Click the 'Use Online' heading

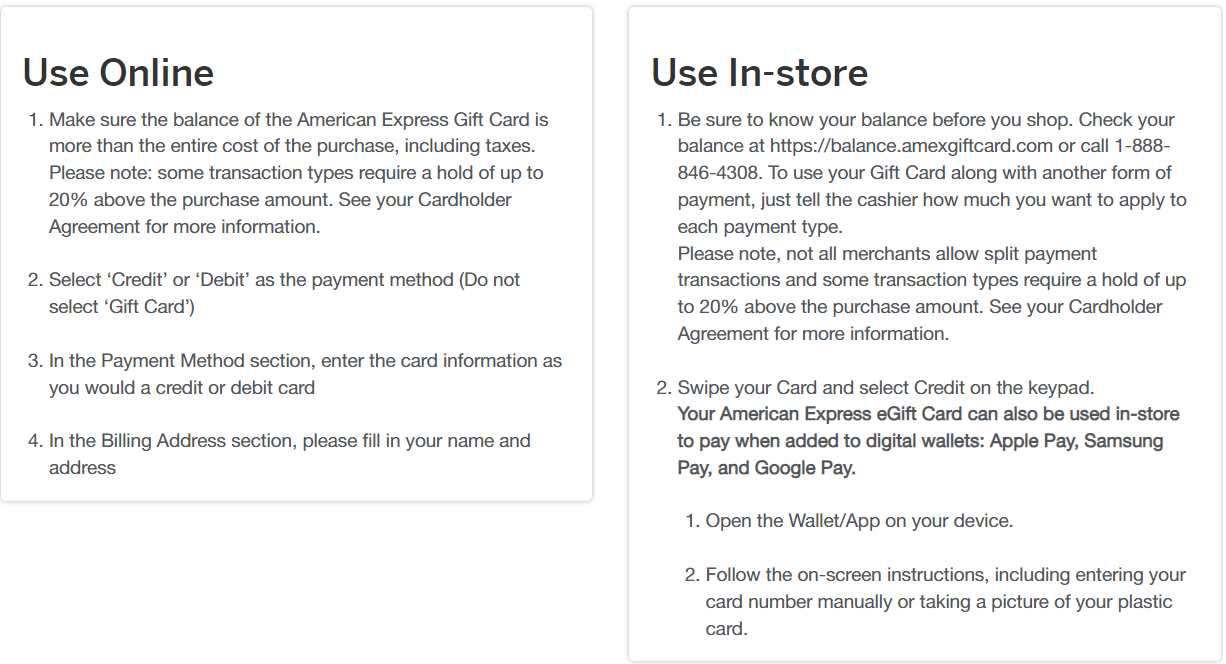(118, 73)
